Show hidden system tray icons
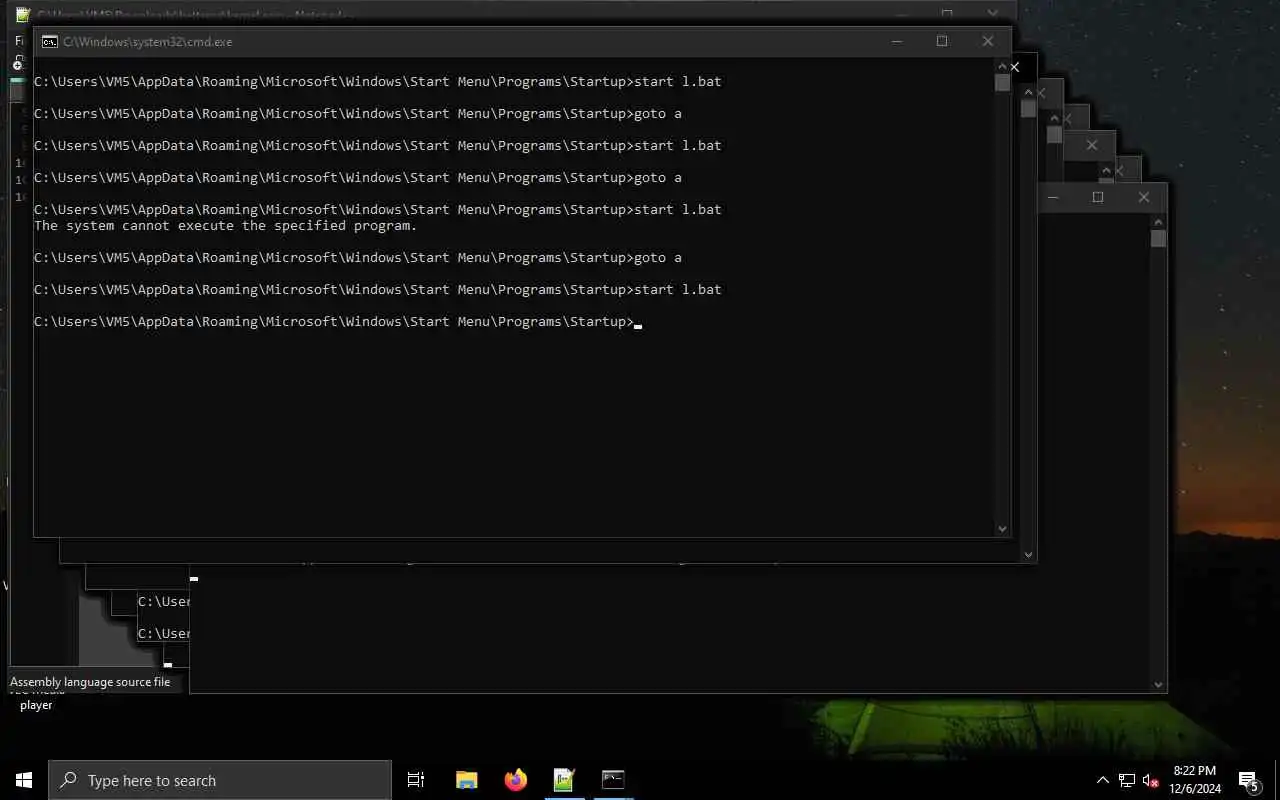The height and width of the screenshot is (800, 1280). point(1103,780)
